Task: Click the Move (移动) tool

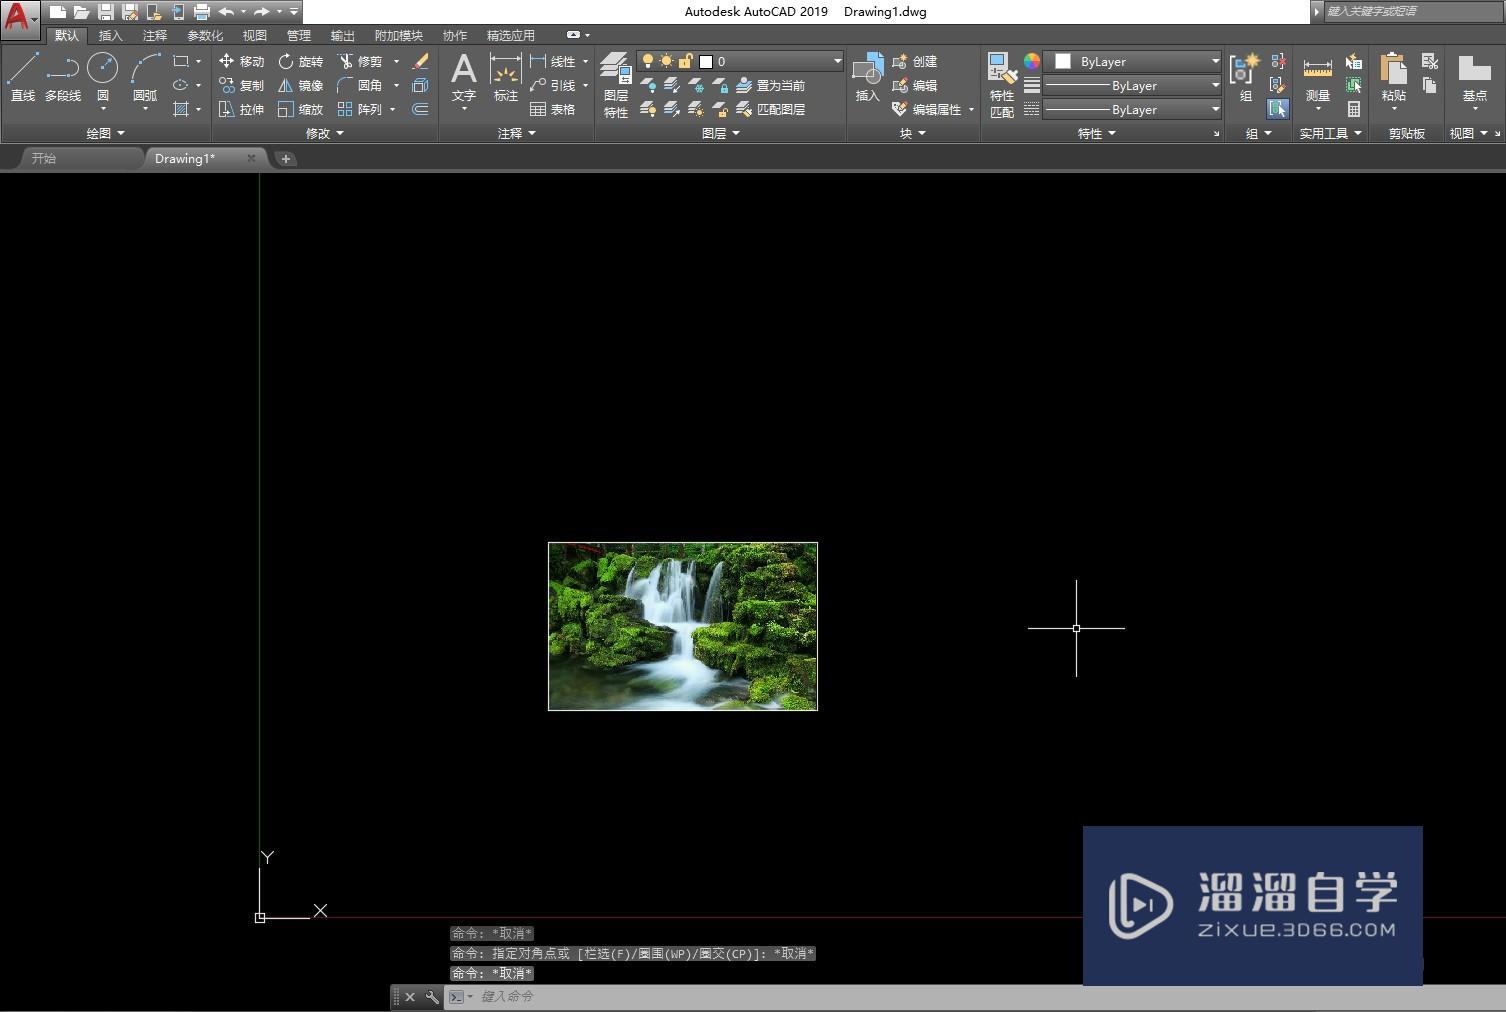Action: [241, 61]
